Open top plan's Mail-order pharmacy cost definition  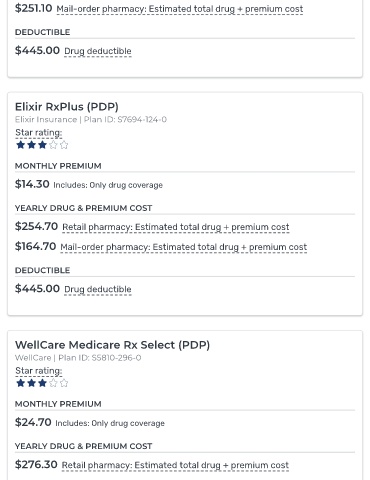[180, 9]
